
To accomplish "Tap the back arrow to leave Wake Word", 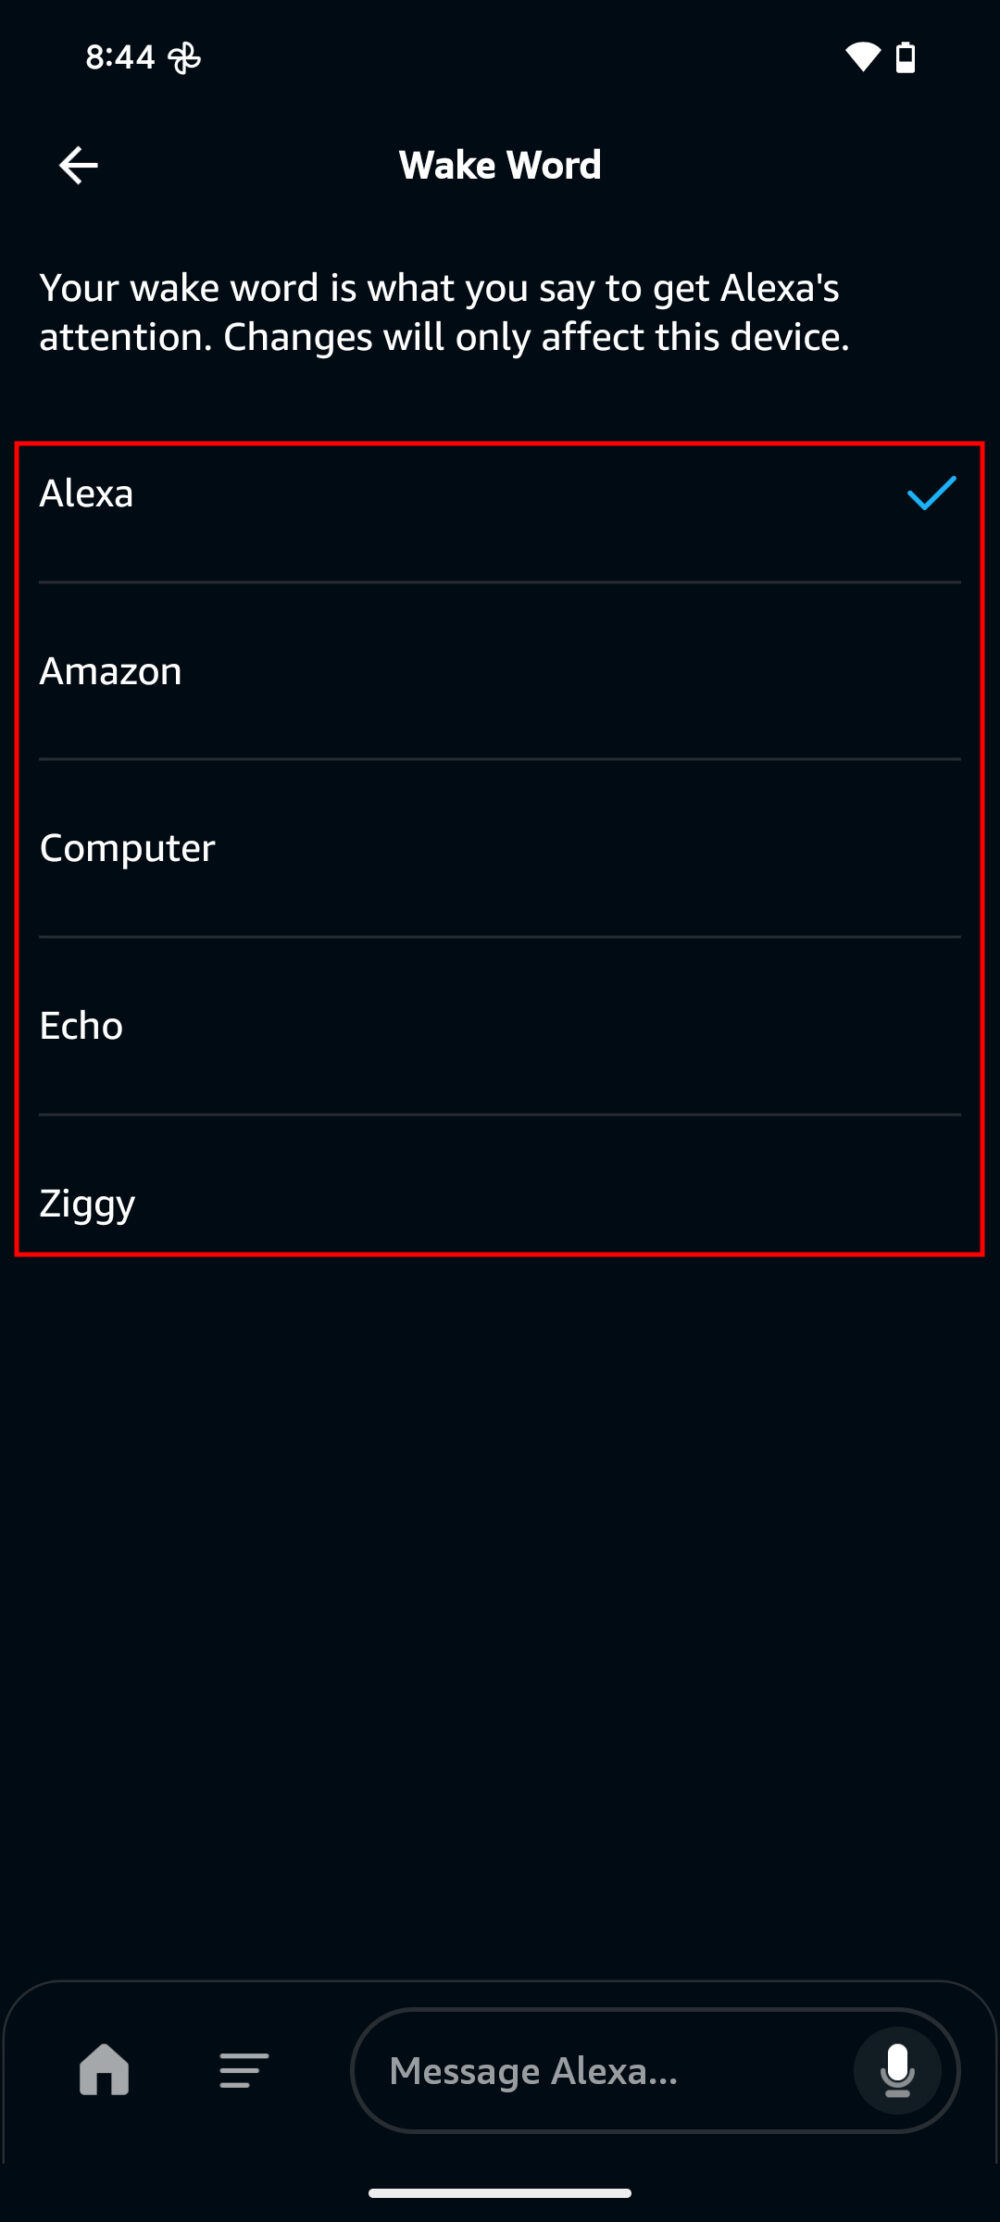I will click(x=78, y=164).
